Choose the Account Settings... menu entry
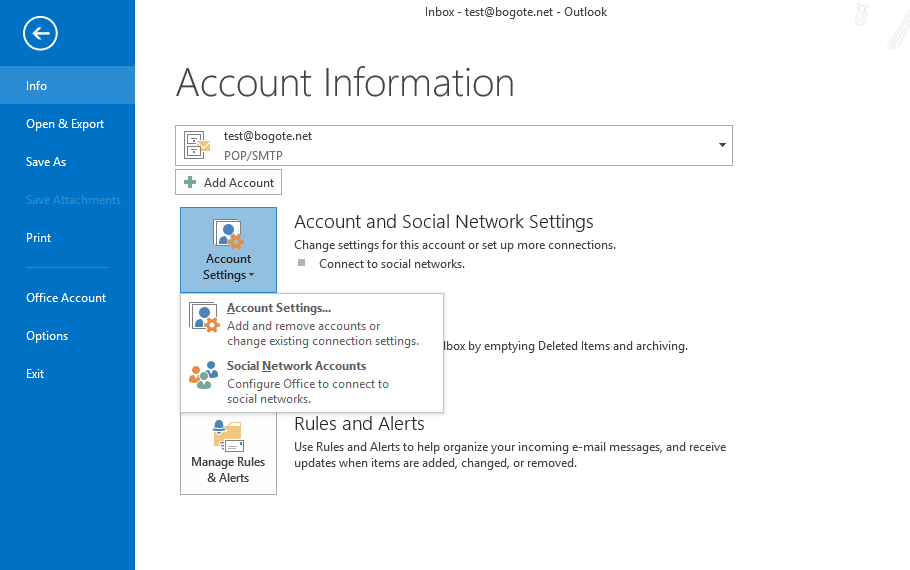 pyautogui.click(x=278, y=308)
